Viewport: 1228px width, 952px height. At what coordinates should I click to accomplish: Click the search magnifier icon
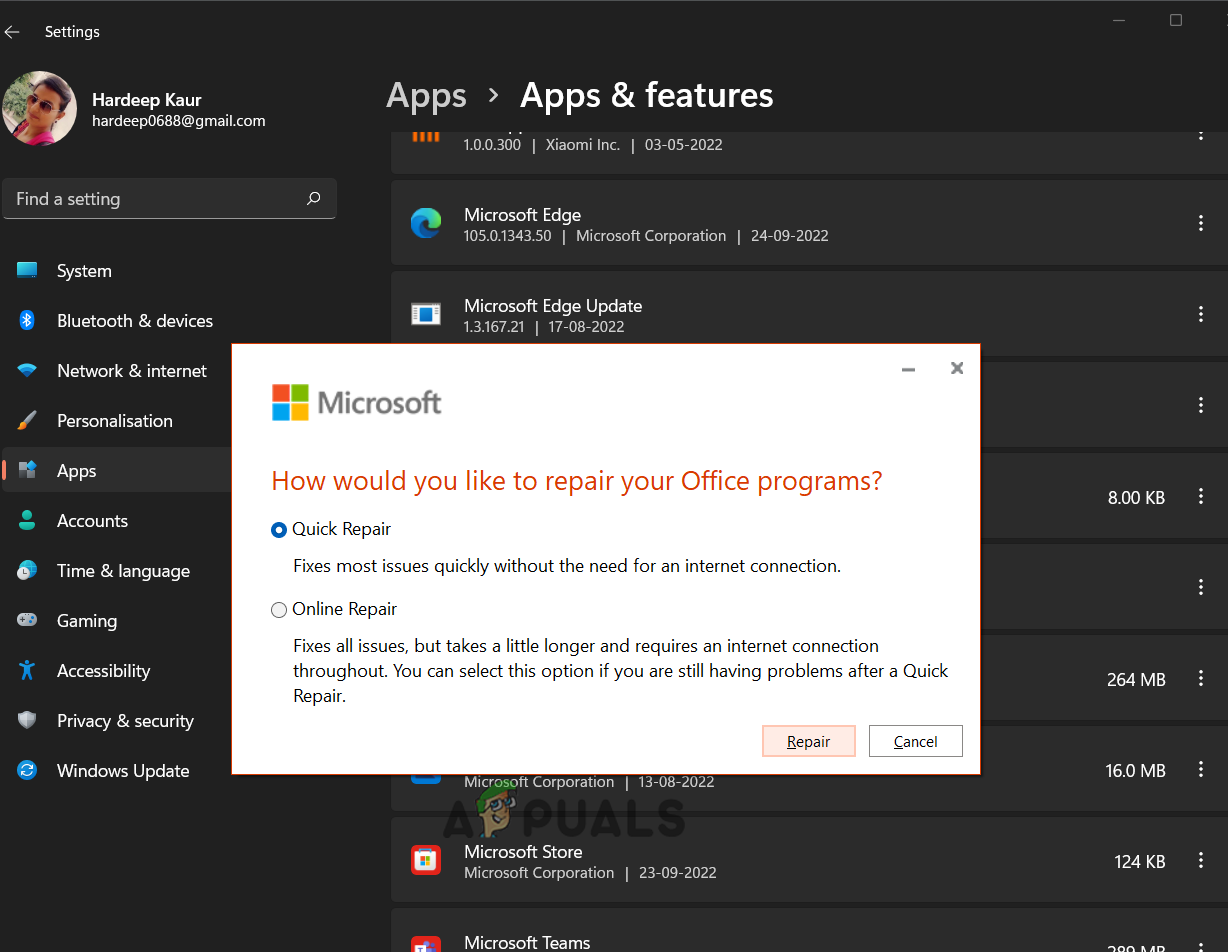click(x=313, y=199)
